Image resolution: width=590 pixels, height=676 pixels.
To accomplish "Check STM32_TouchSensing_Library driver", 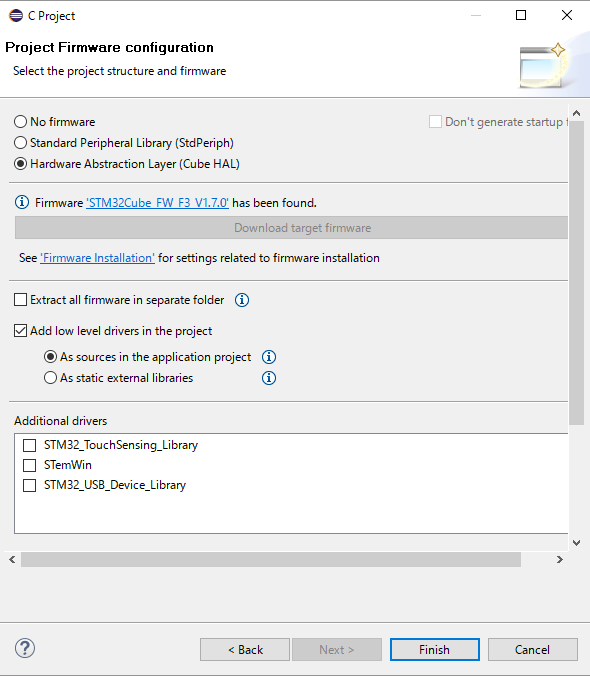I will [29, 445].
